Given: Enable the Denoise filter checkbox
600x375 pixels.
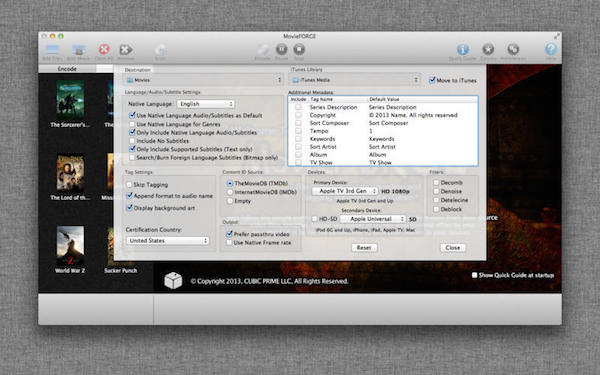Looking at the screenshot, I should (436, 191).
